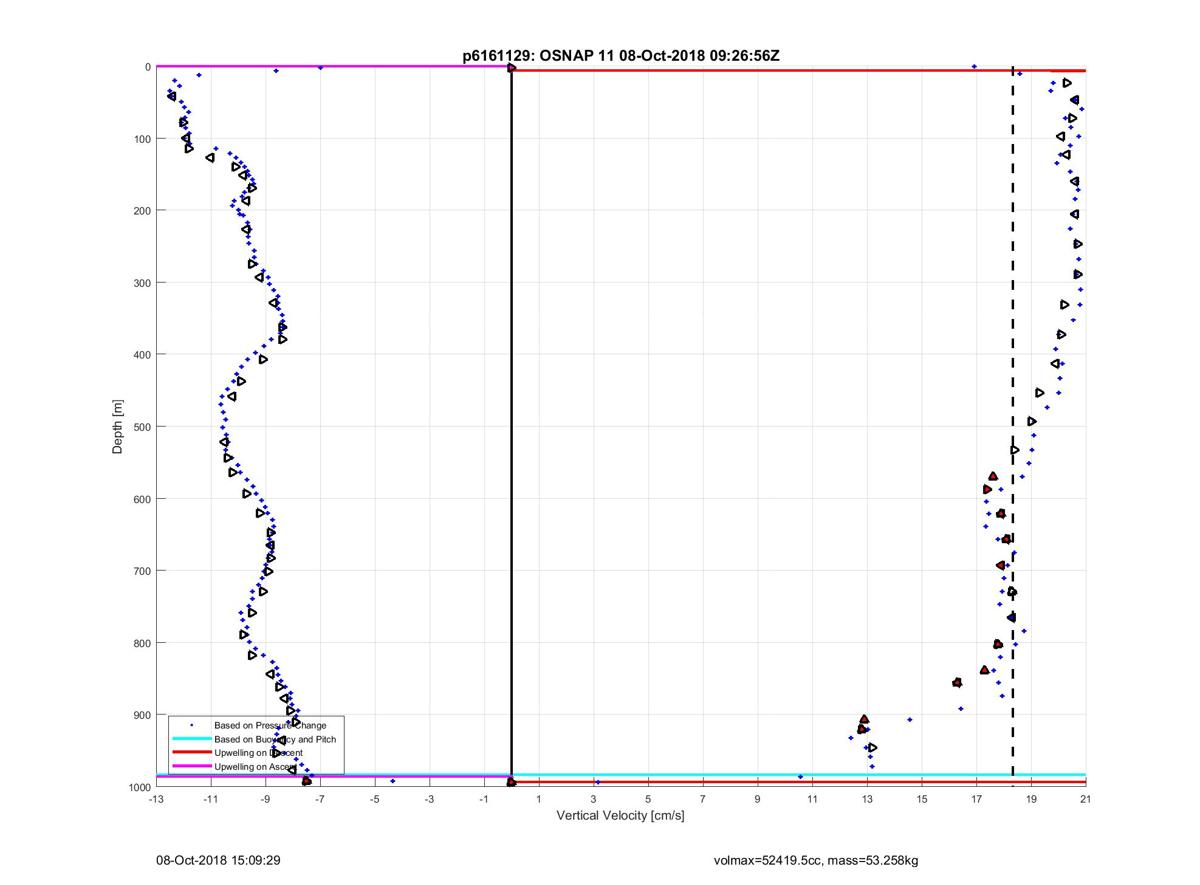Click positive velocity tick label '9'
This screenshot has height=885, width=1200.
758,799
